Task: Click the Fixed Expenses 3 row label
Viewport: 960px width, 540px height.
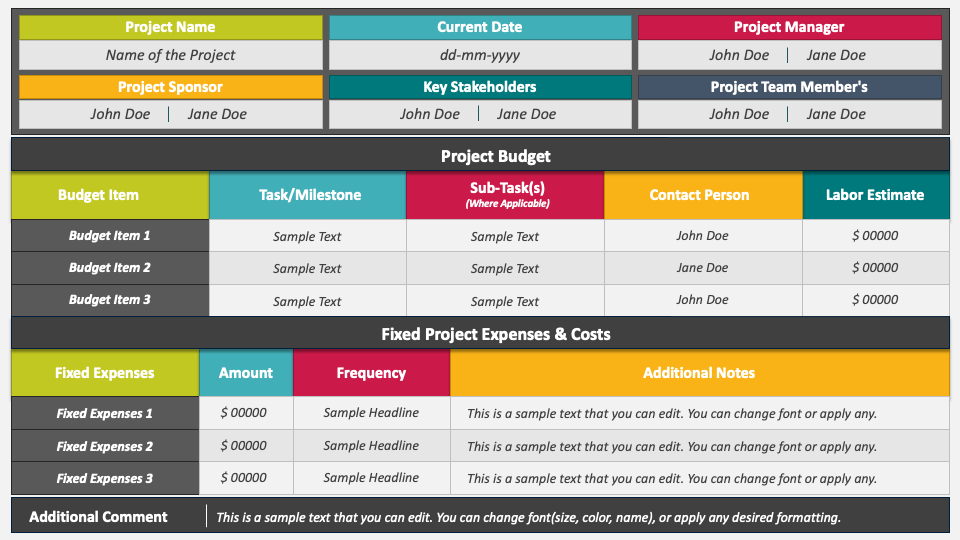Action: 105,478
